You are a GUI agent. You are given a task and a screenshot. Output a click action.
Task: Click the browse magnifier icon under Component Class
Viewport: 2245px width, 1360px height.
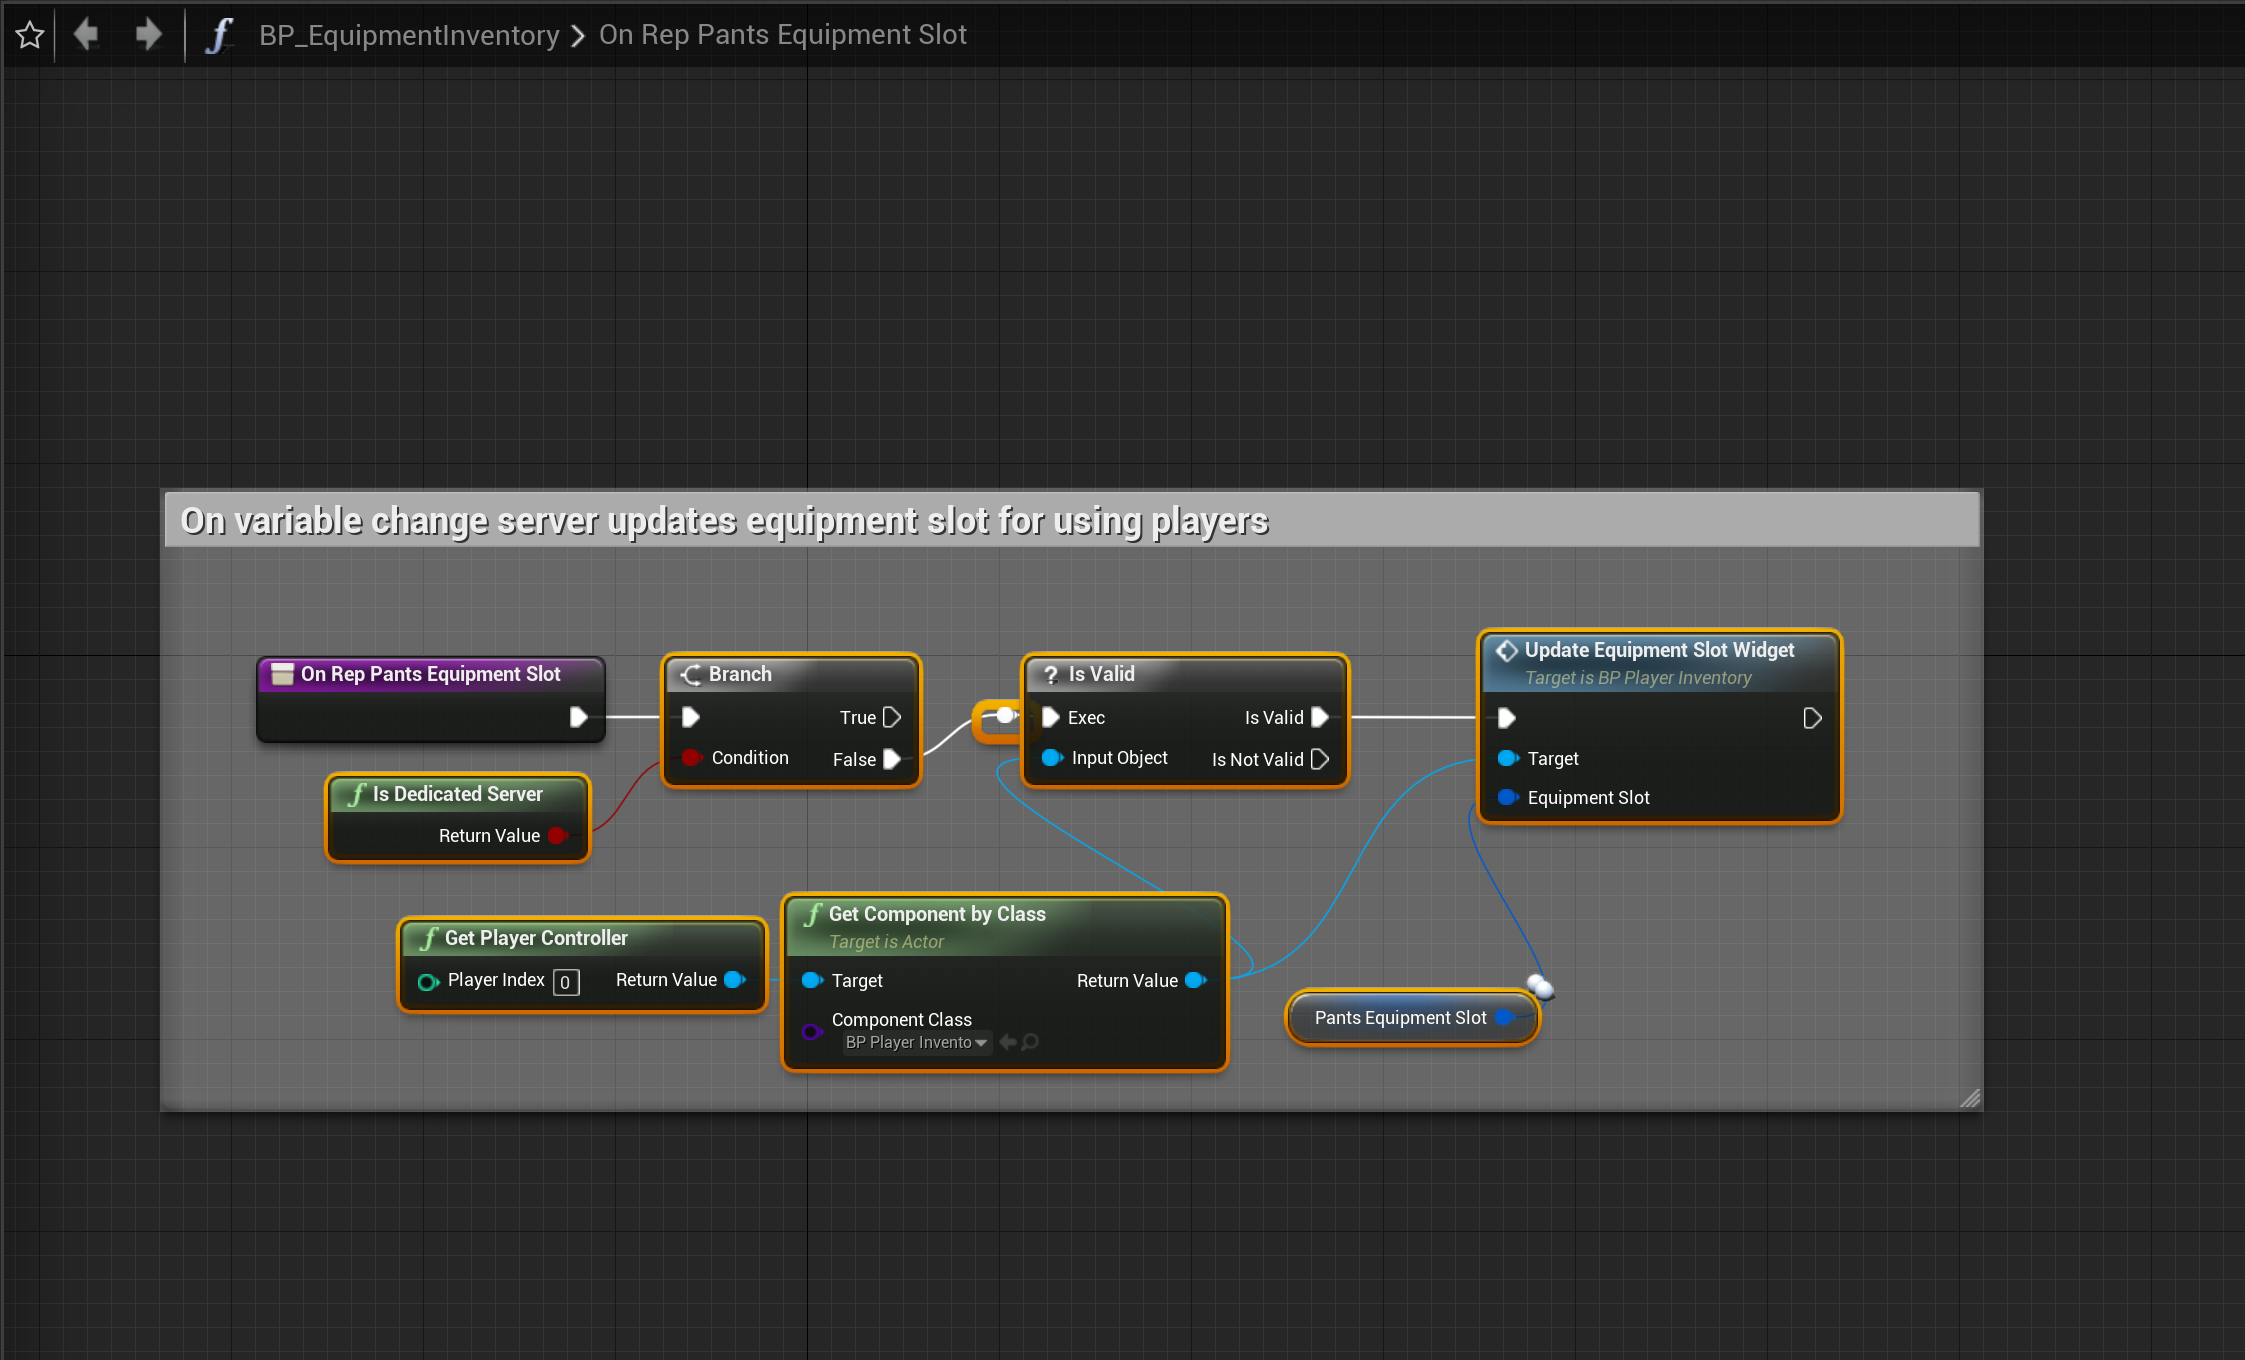pos(1030,1042)
